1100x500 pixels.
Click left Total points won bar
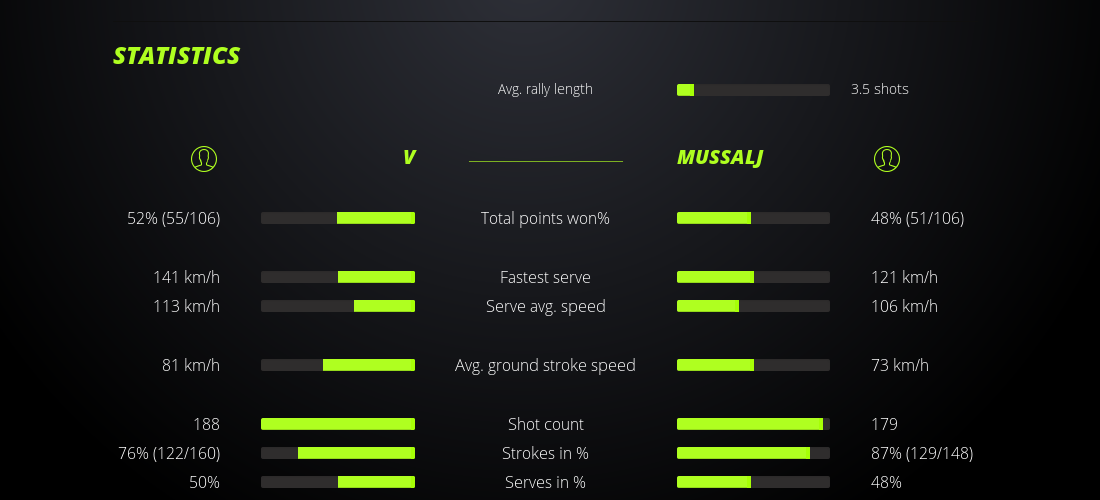[x=338, y=218]
